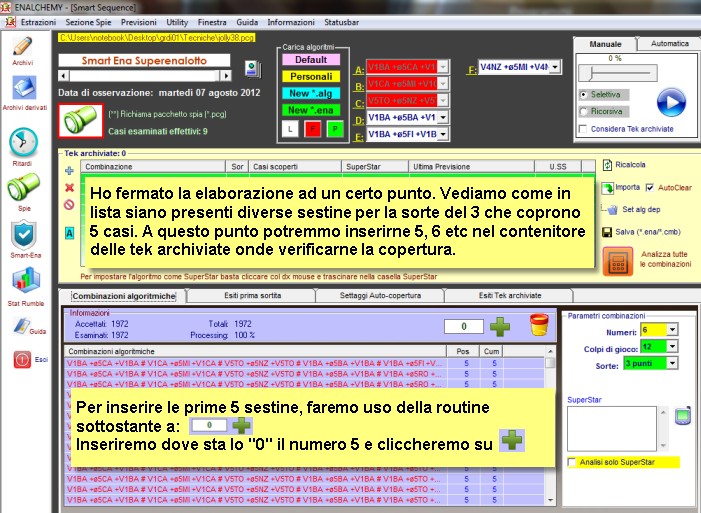Viewport: 701px width, 513px height.
Task: Open the Spie flashlight sidebar icon
Action: point(23,187)
